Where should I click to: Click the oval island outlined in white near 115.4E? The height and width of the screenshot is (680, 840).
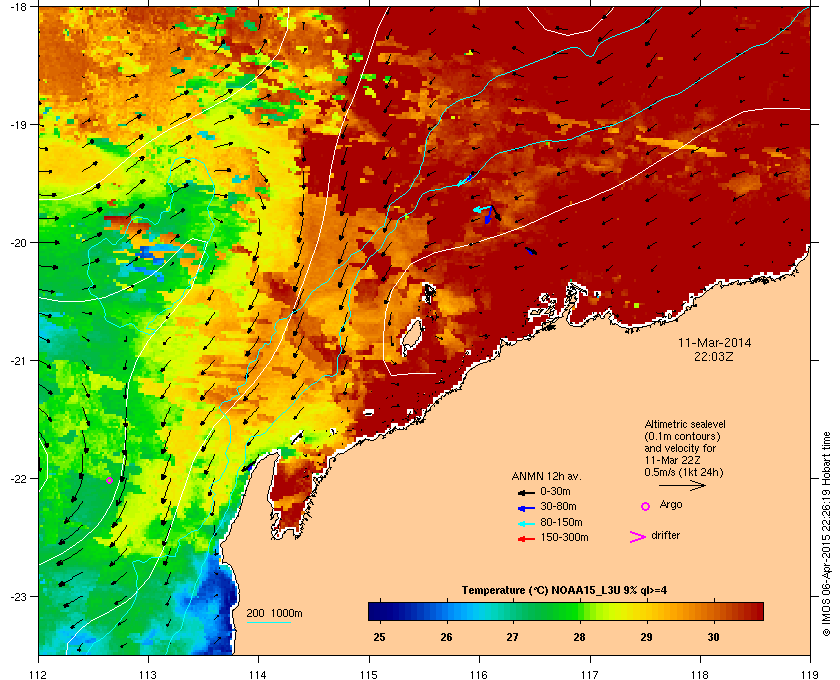[412, 337]
